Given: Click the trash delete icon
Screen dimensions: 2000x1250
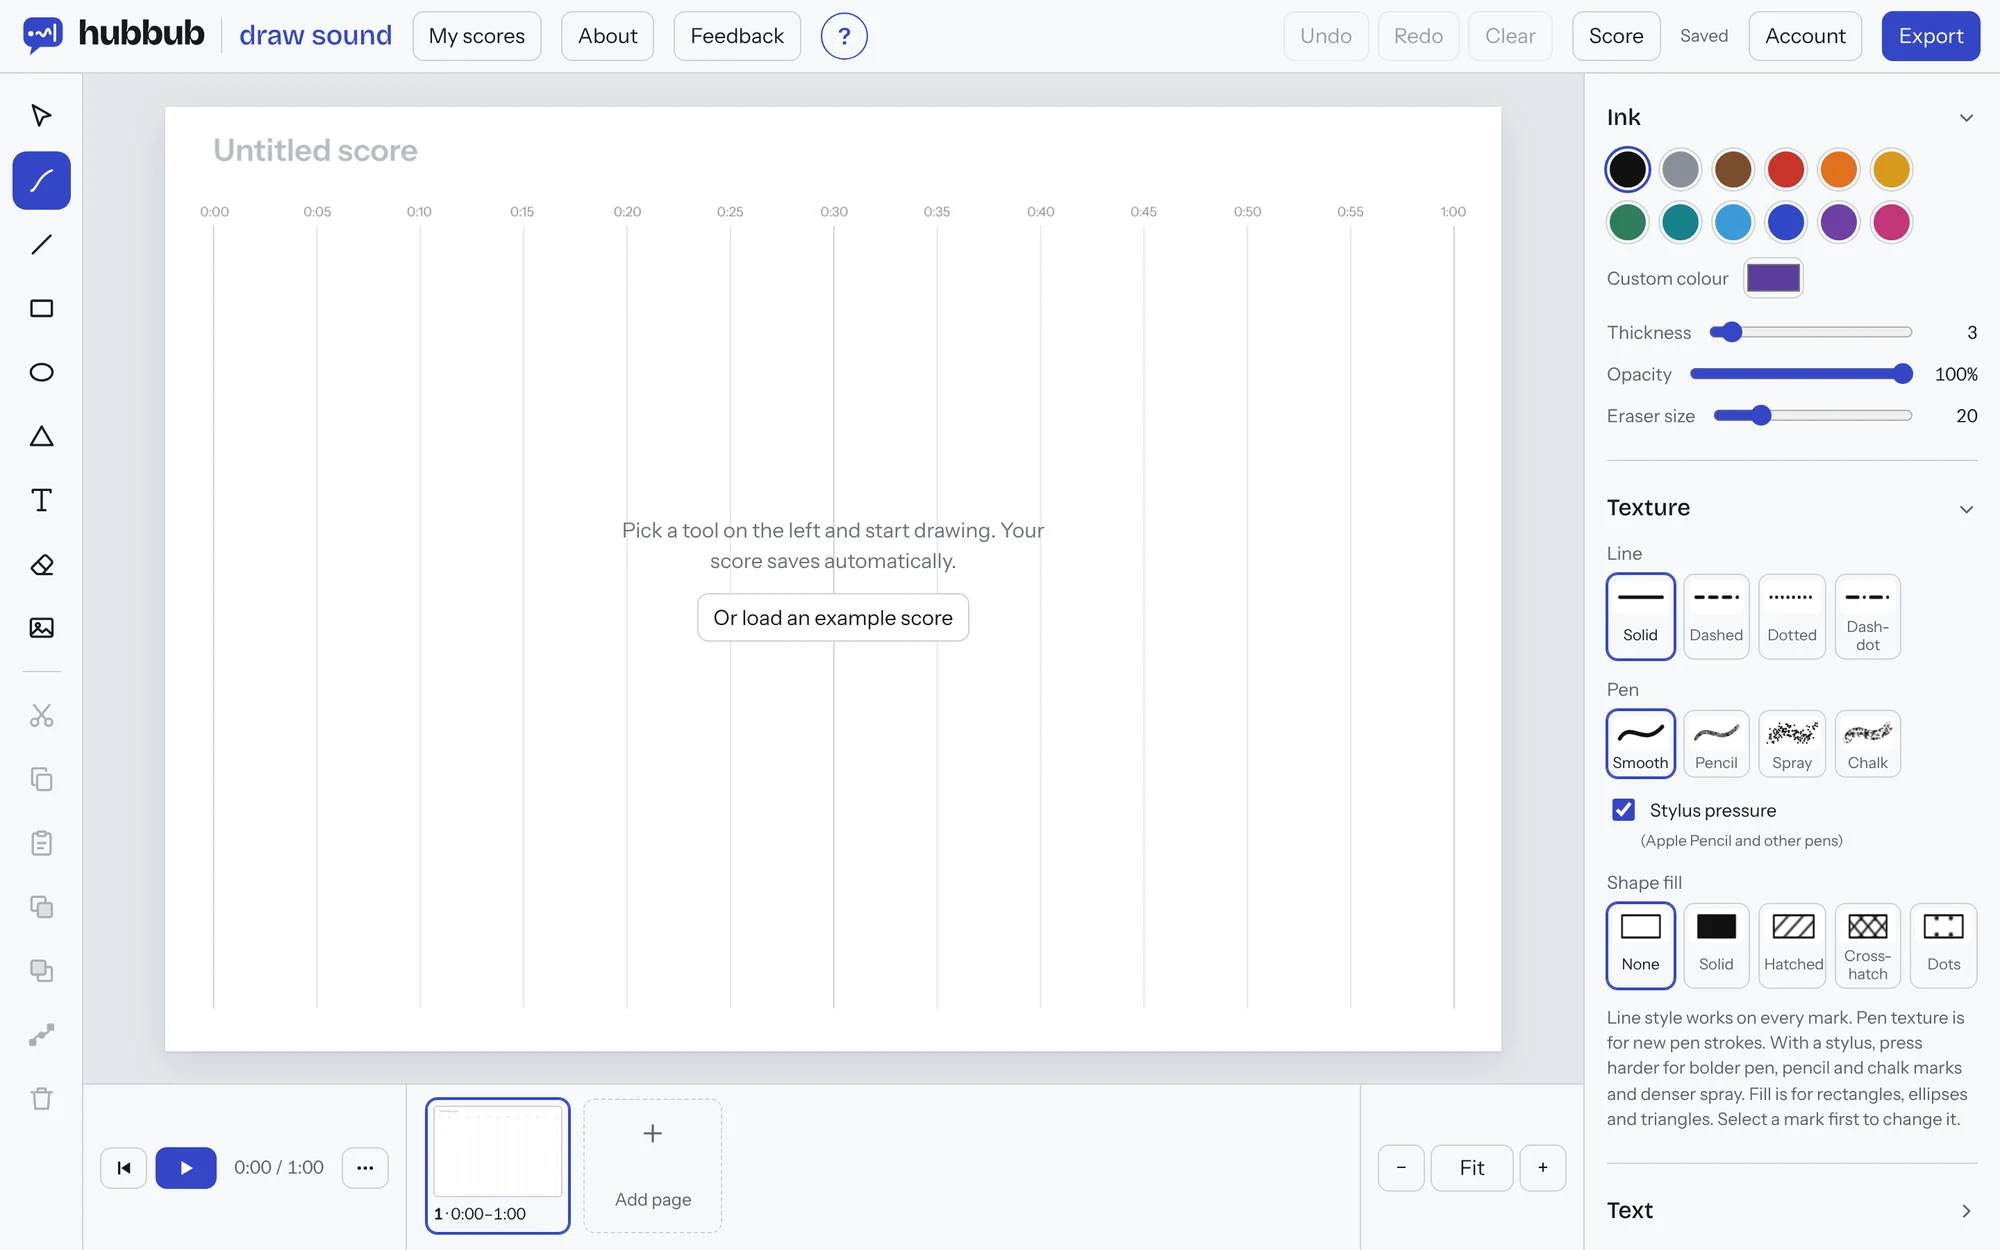Looking at the screenshot, I should (x=41, y=1099).
